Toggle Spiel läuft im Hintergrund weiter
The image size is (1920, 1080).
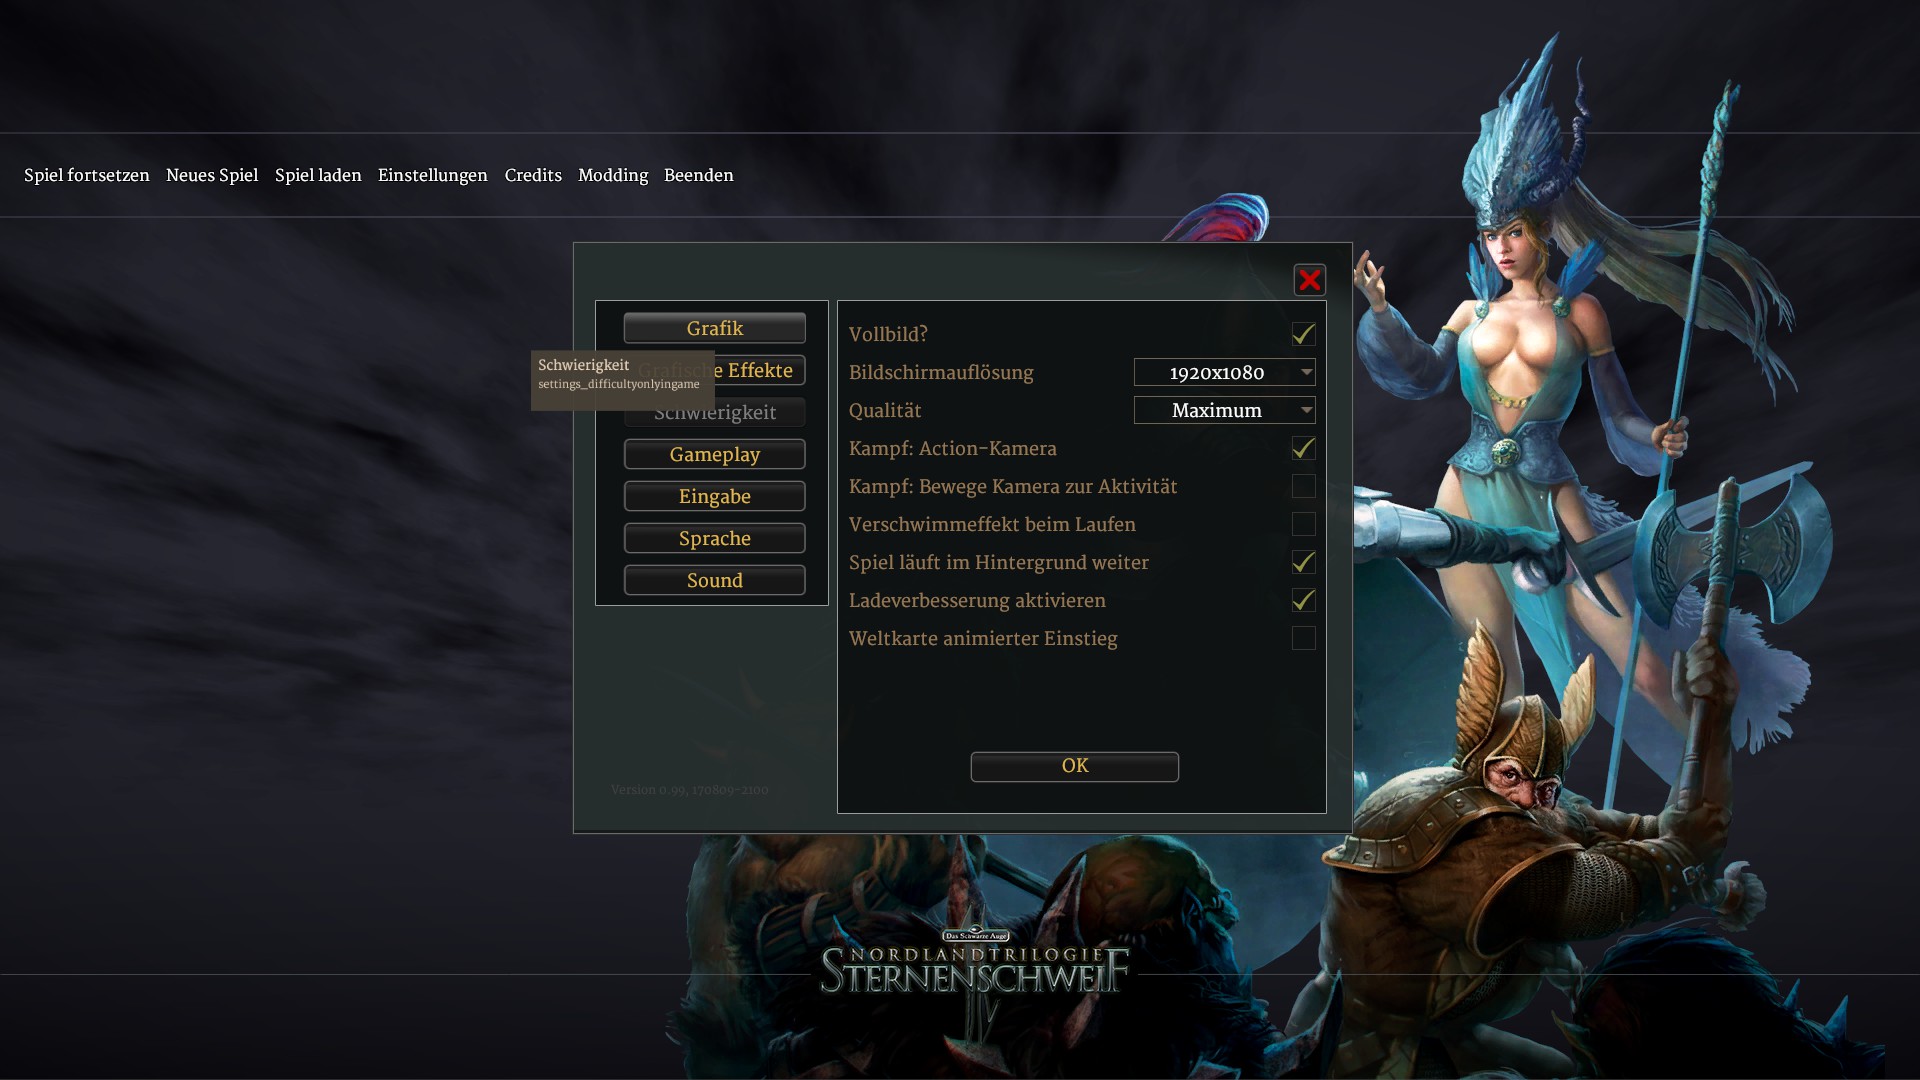click(x=1303, y=562)
